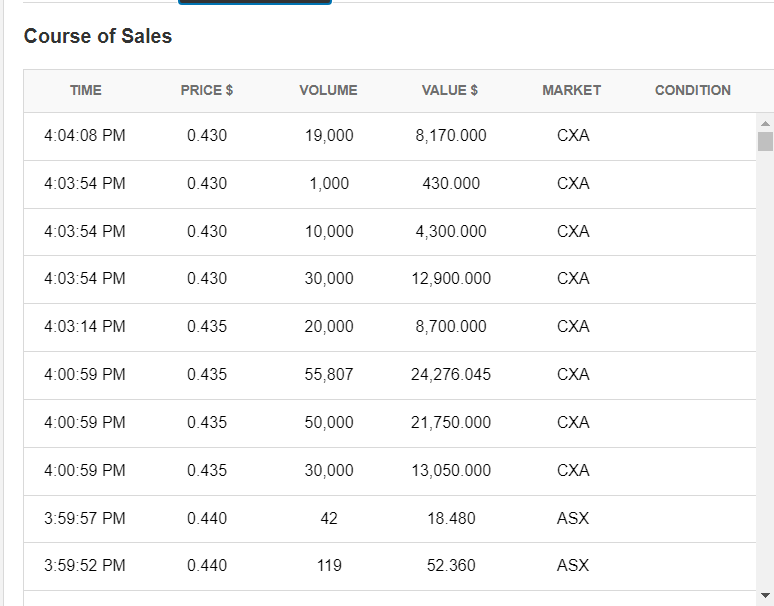Click the 8,170.000 value cell
The height and width of the screenshot is (606, 774).
click(x=451, y=135)
